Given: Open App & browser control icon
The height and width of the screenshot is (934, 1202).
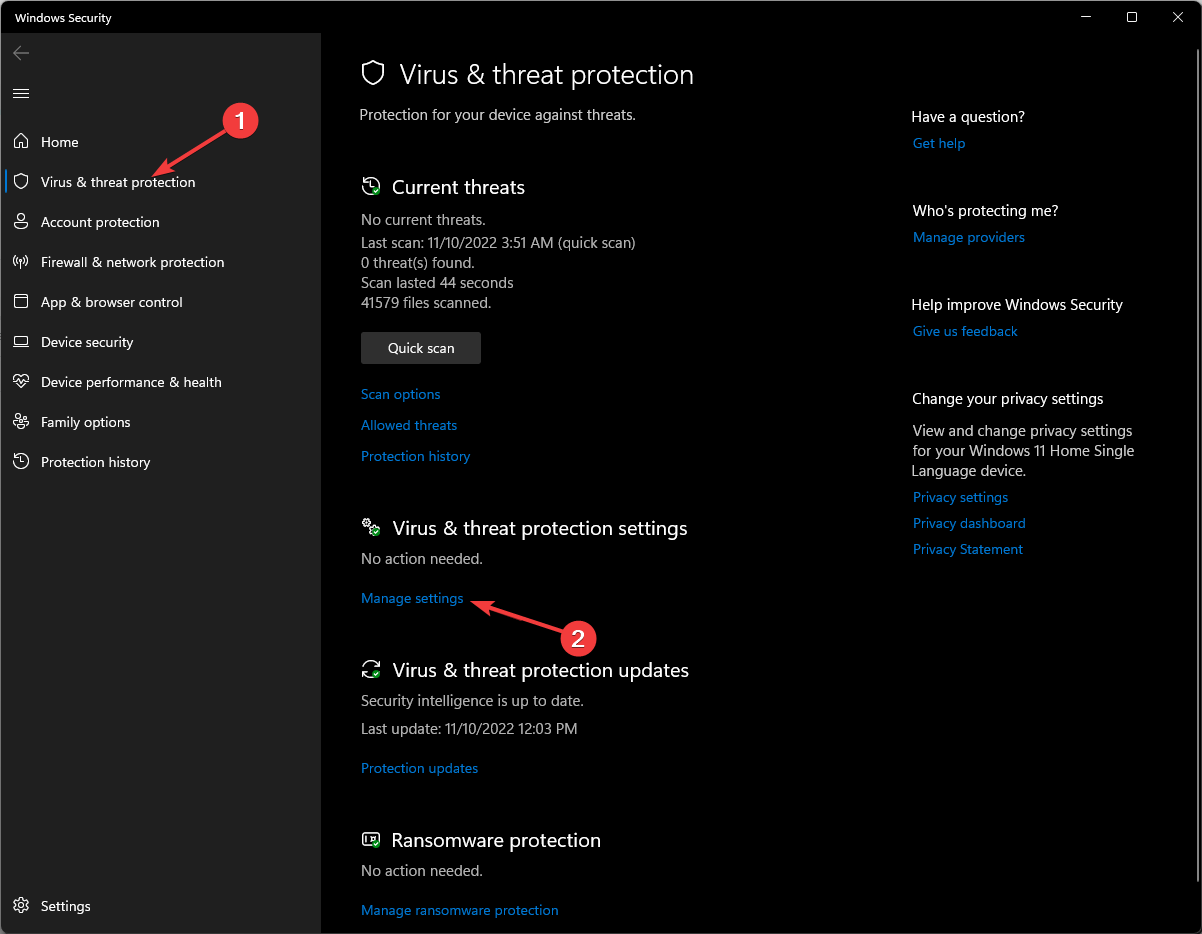Looking at the screenshot, I should (x=21, y=302).
